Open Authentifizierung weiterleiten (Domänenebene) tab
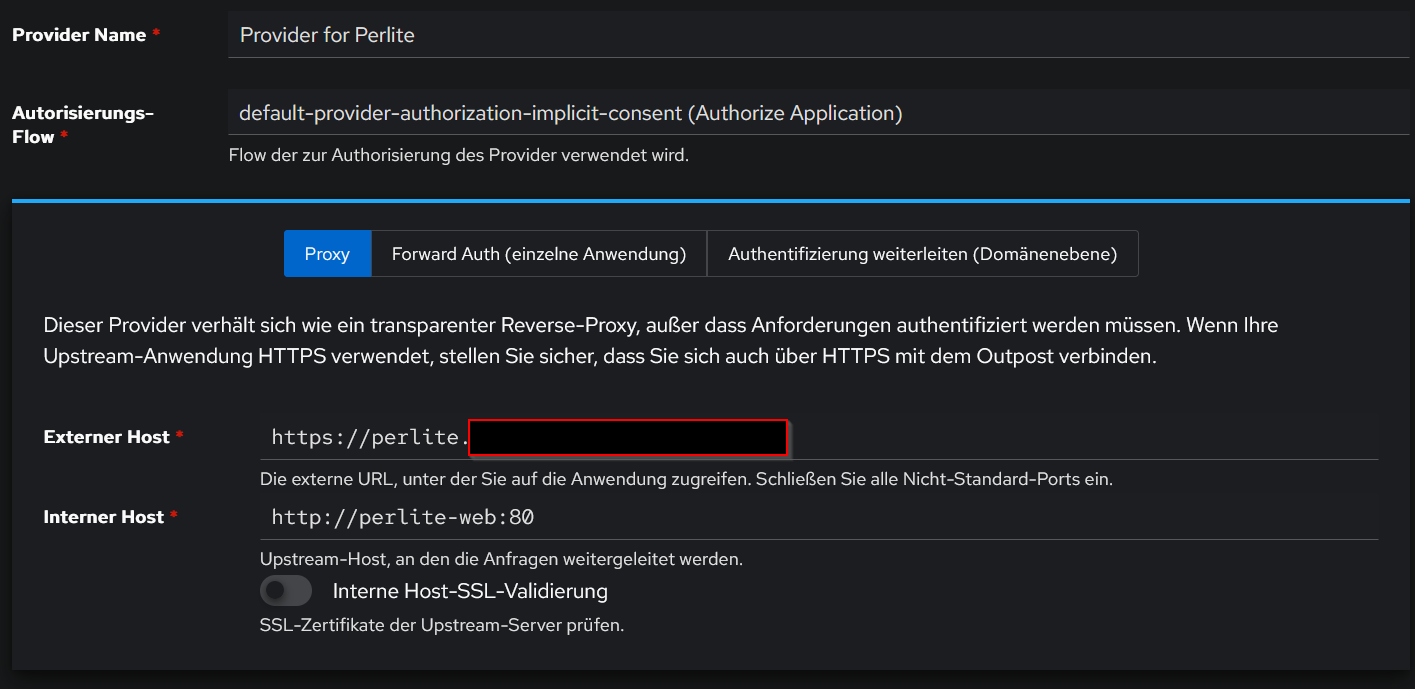Viewport: 1415px width, 689px height. tap(922, 254)
